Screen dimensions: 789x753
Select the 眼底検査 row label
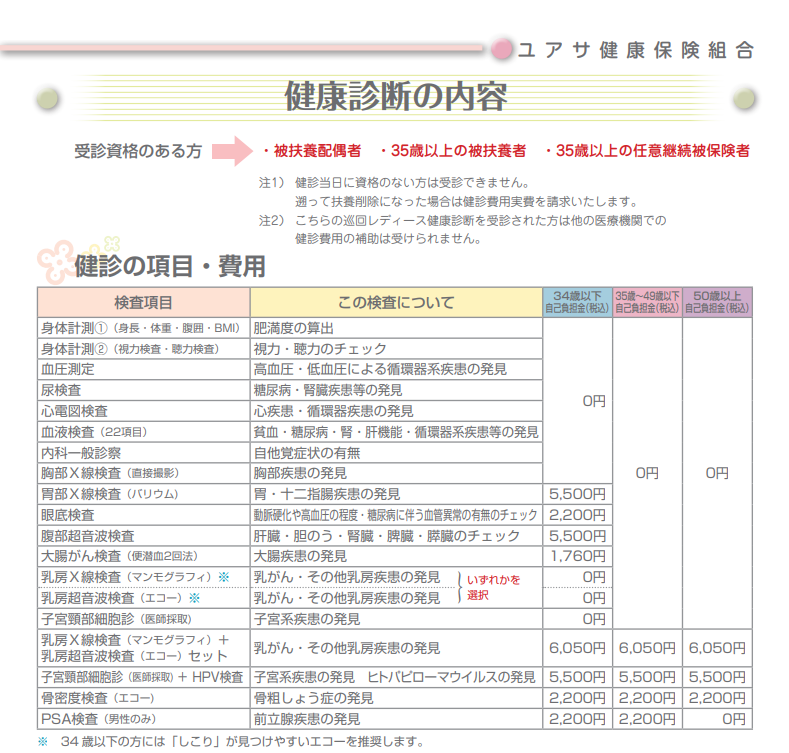(x=68, y=514)
